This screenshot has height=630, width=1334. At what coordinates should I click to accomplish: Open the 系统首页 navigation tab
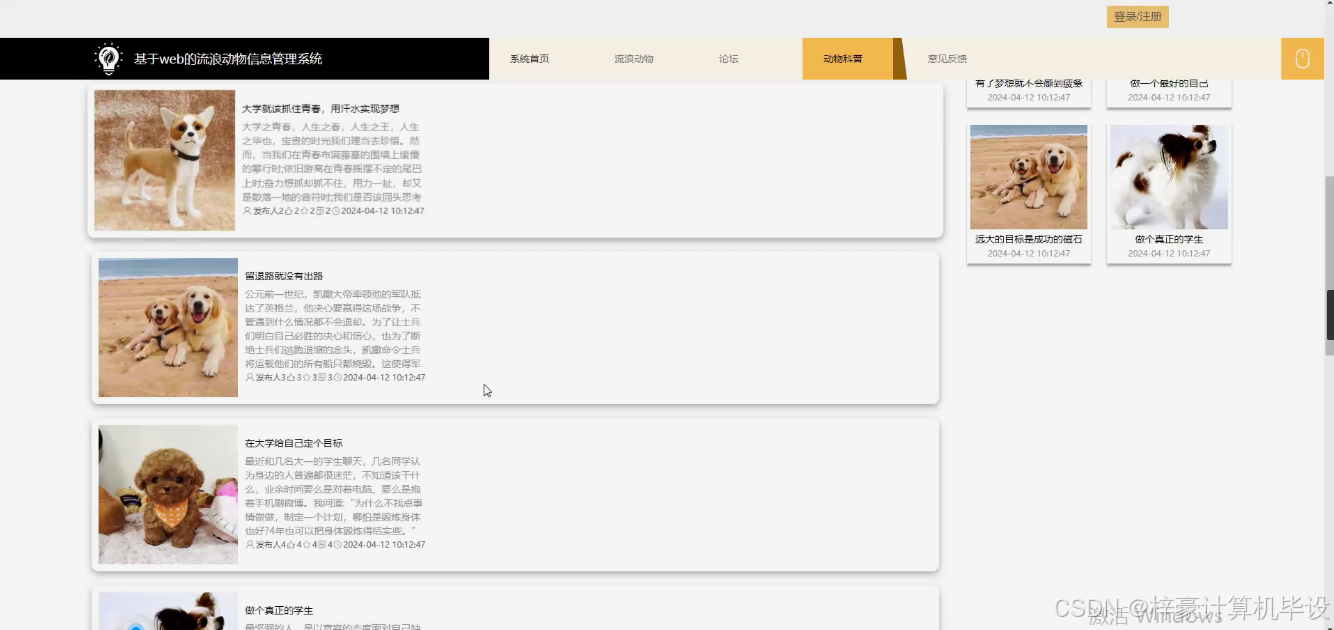tap(529, 59)
